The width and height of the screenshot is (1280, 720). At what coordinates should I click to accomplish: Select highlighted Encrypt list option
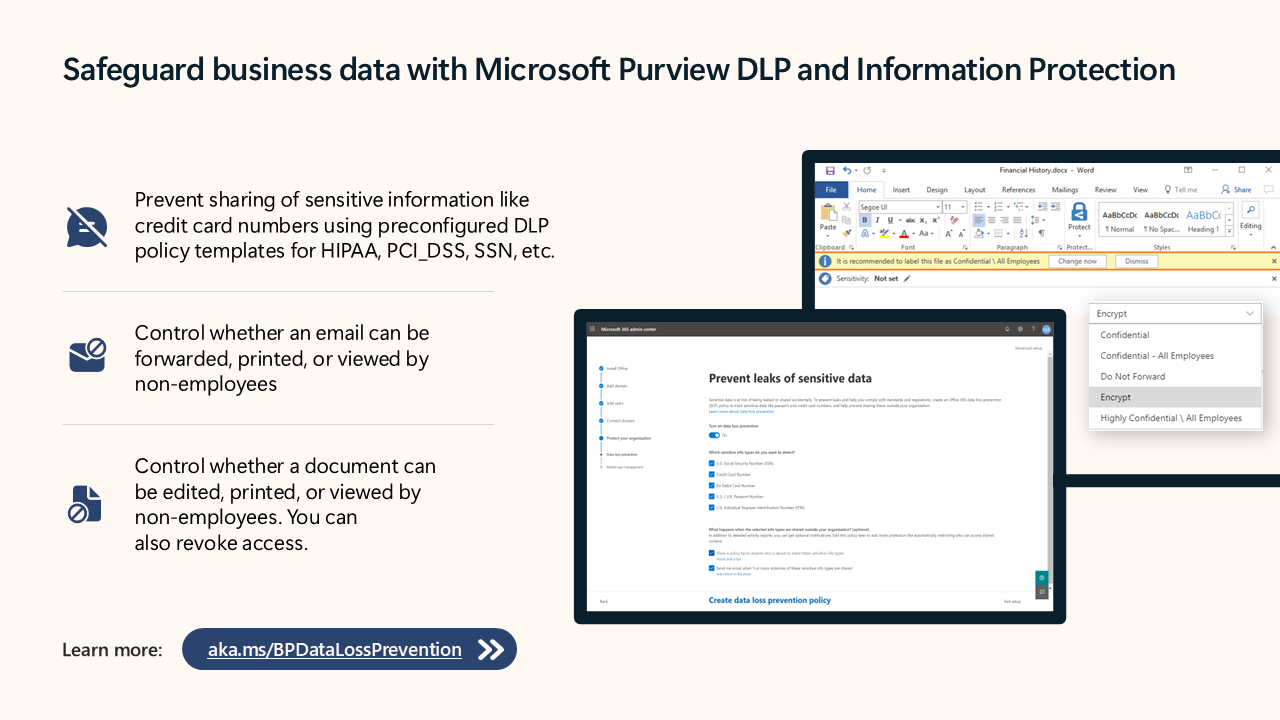[1175, 397]
